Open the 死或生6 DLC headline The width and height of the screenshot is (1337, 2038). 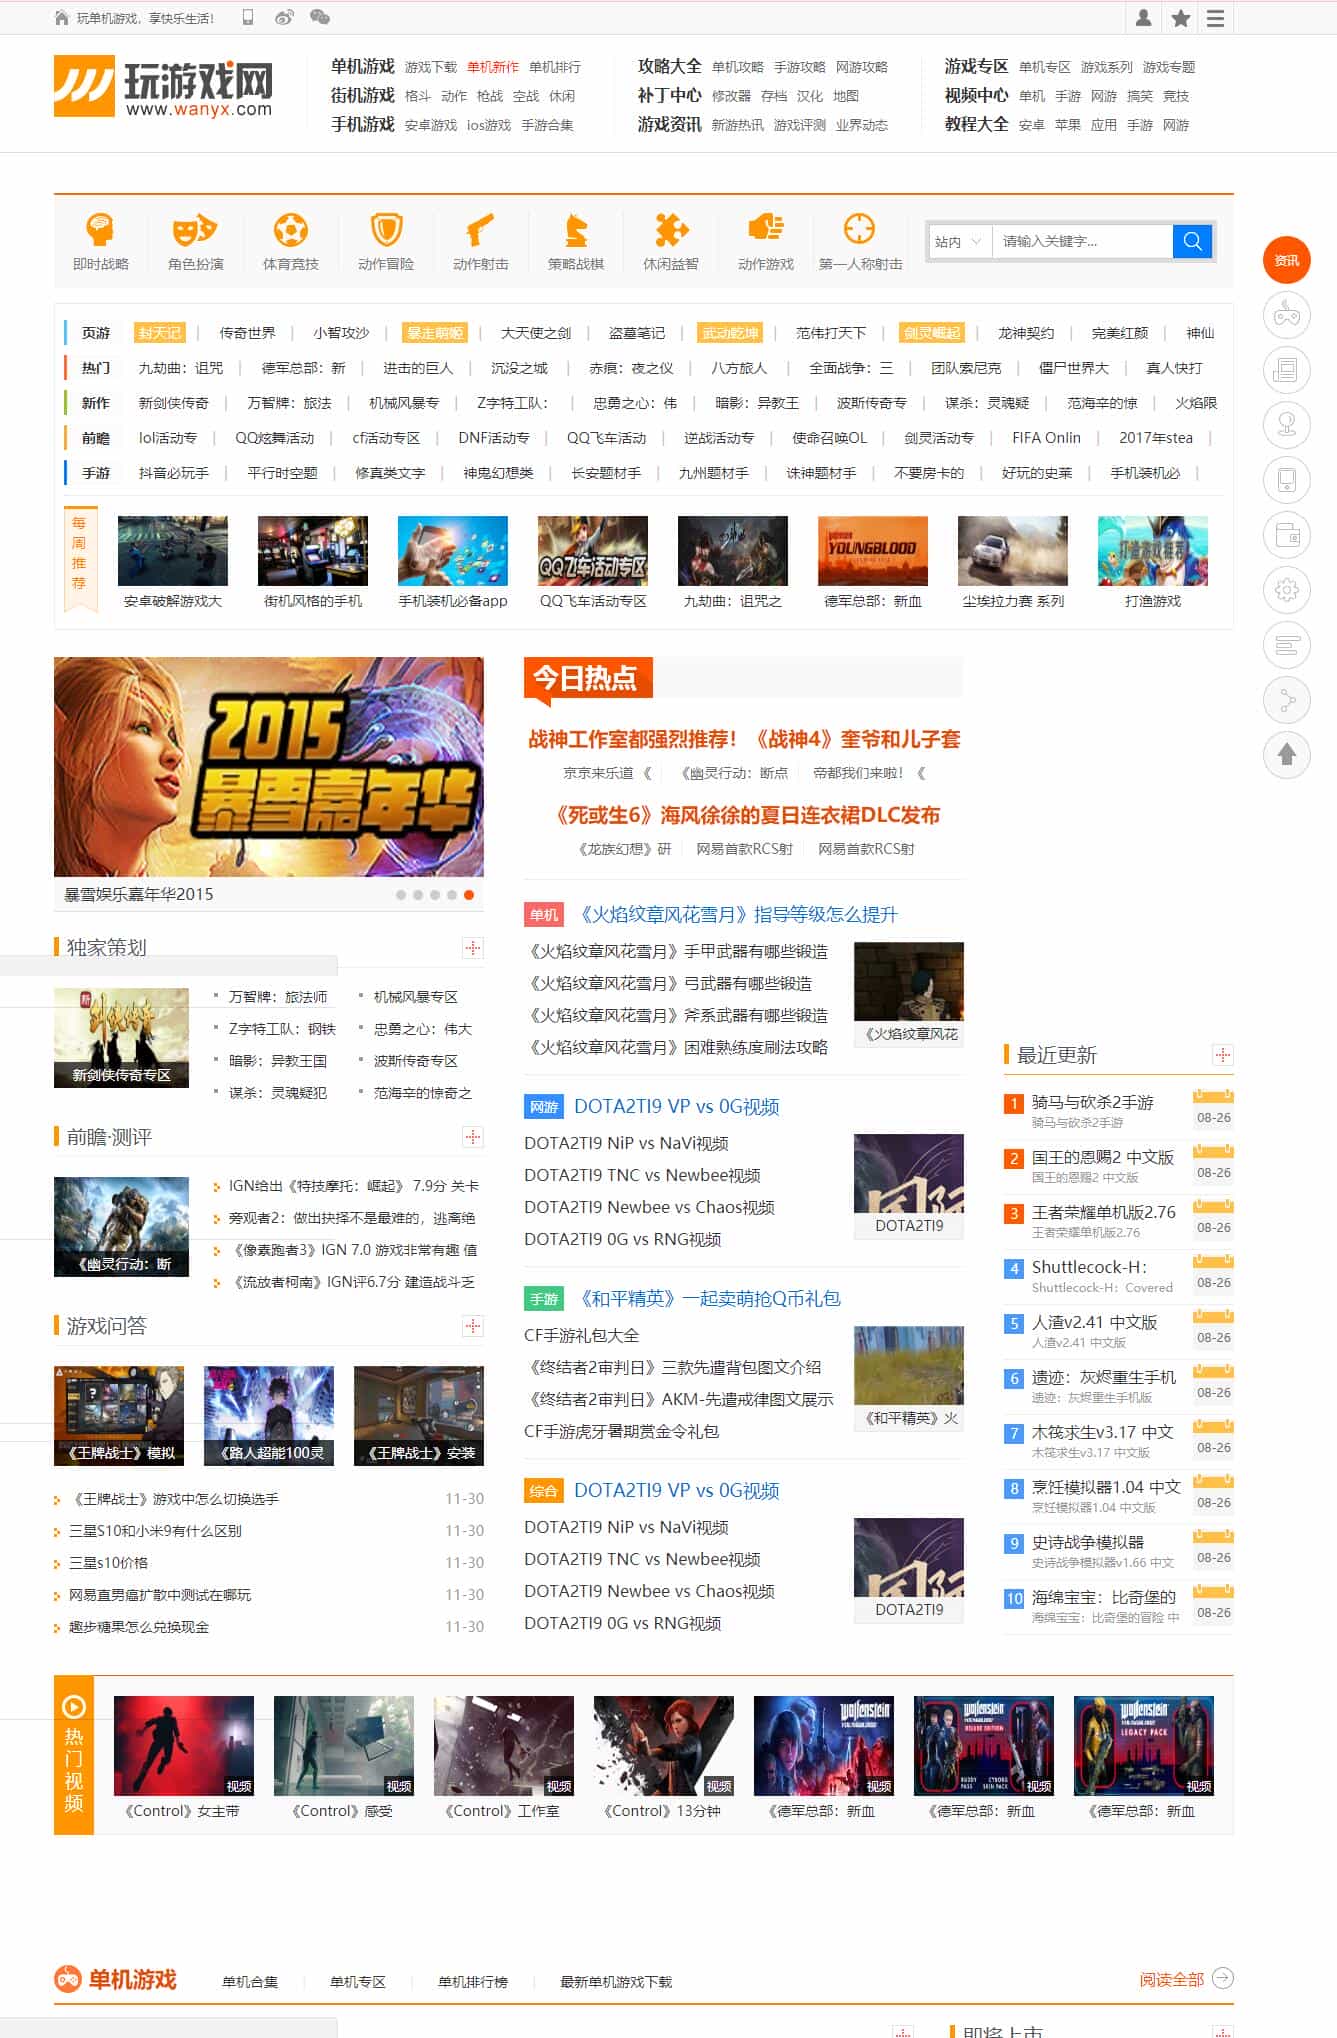tap(747, 815)
